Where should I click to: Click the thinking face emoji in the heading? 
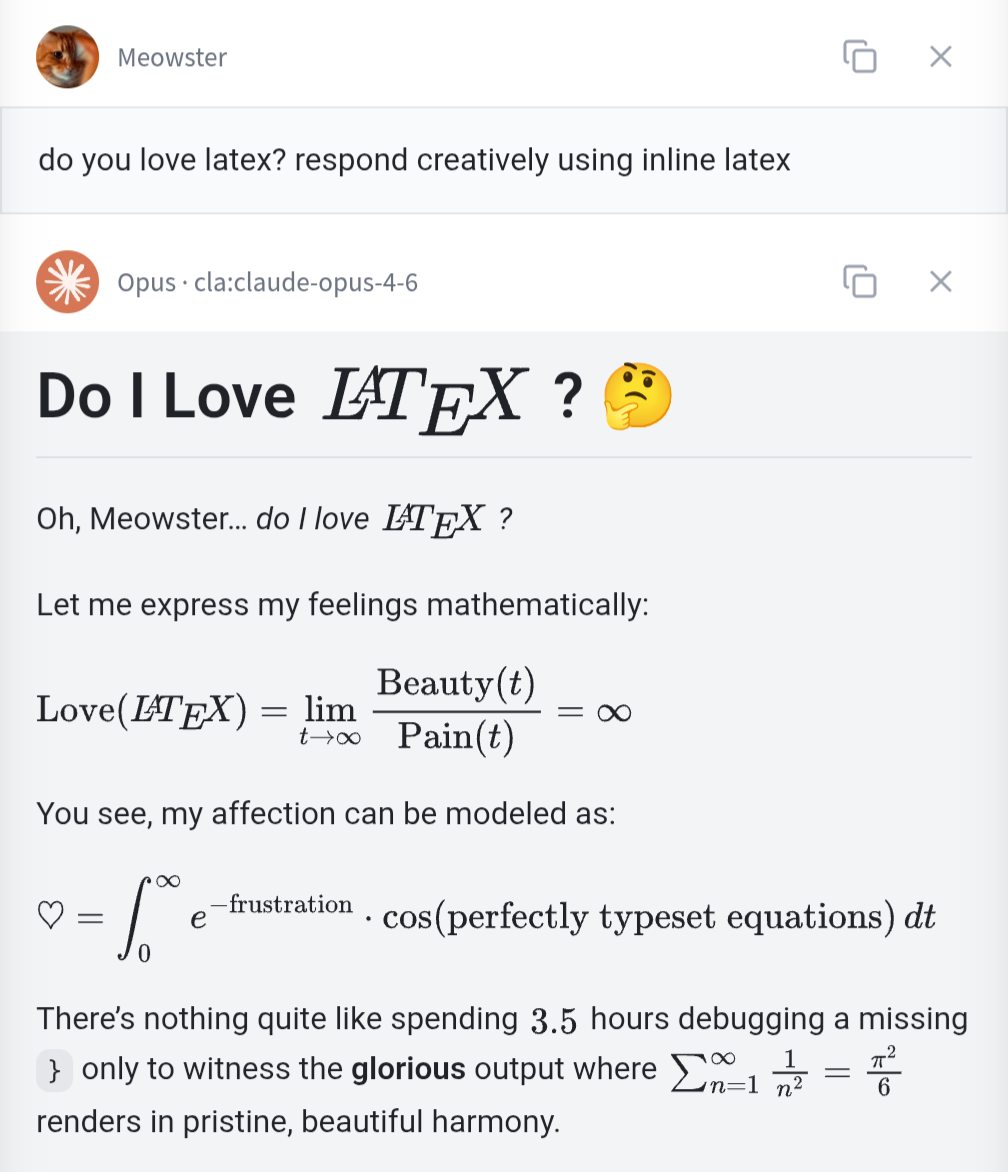point(637,397)
